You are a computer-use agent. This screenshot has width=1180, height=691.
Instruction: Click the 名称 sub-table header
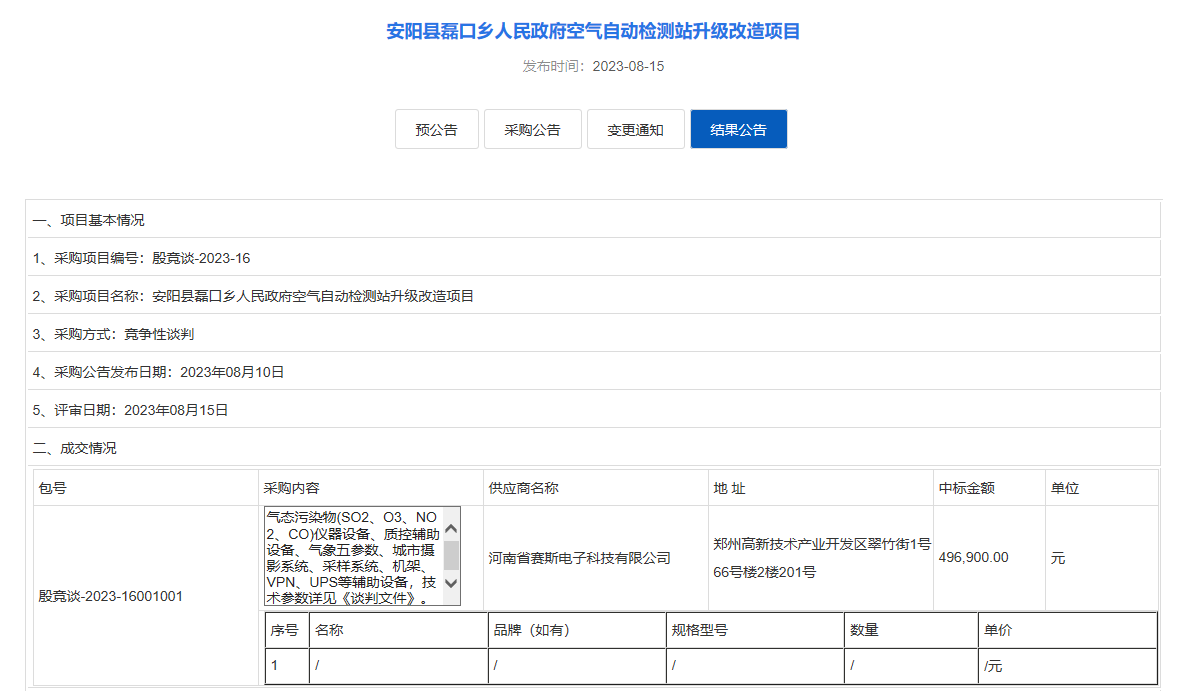click(x=398, y=630)
